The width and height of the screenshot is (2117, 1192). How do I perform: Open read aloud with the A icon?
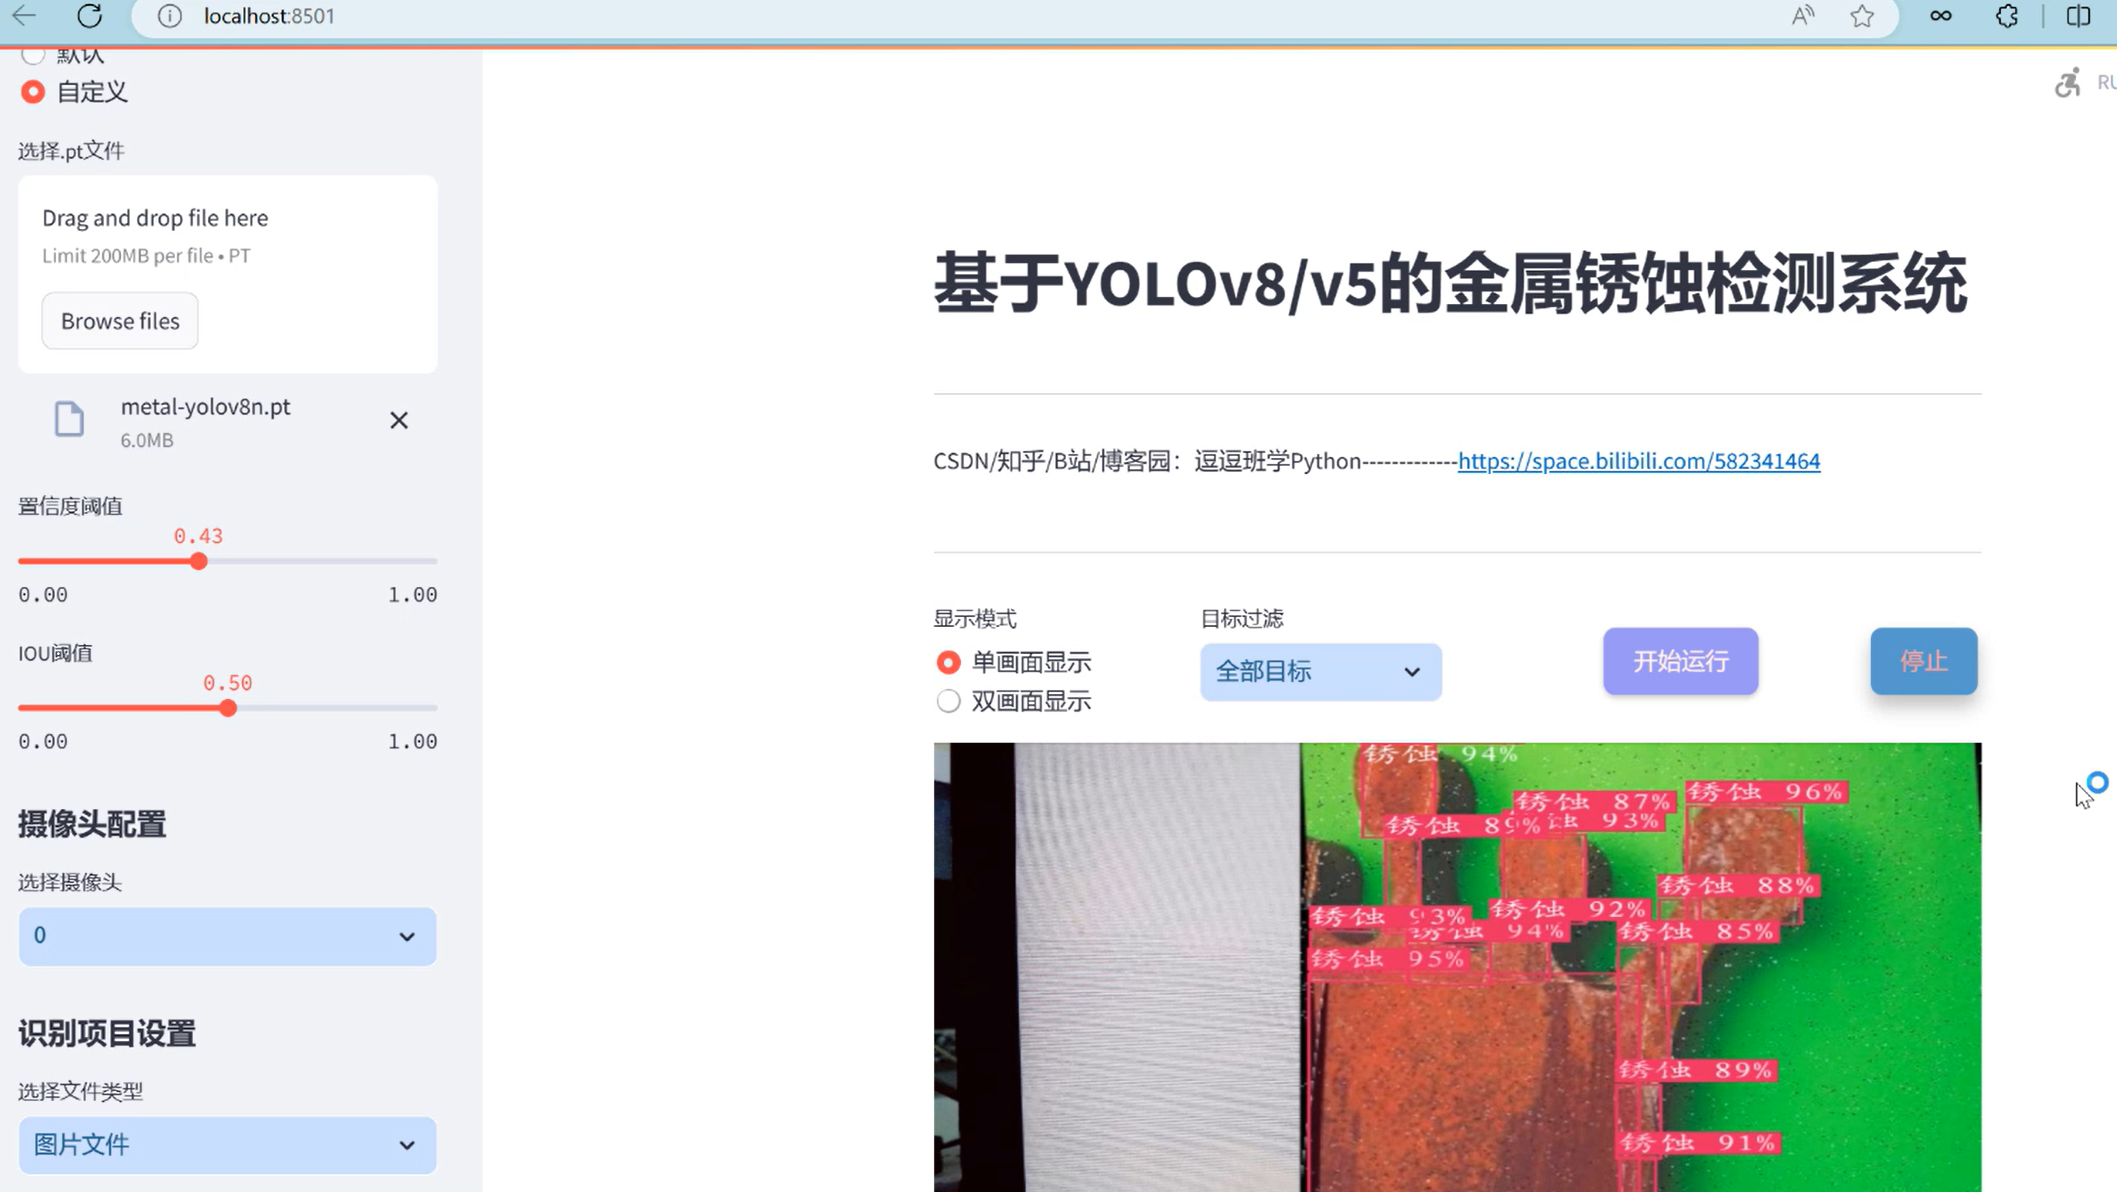tap(1802, 16)
